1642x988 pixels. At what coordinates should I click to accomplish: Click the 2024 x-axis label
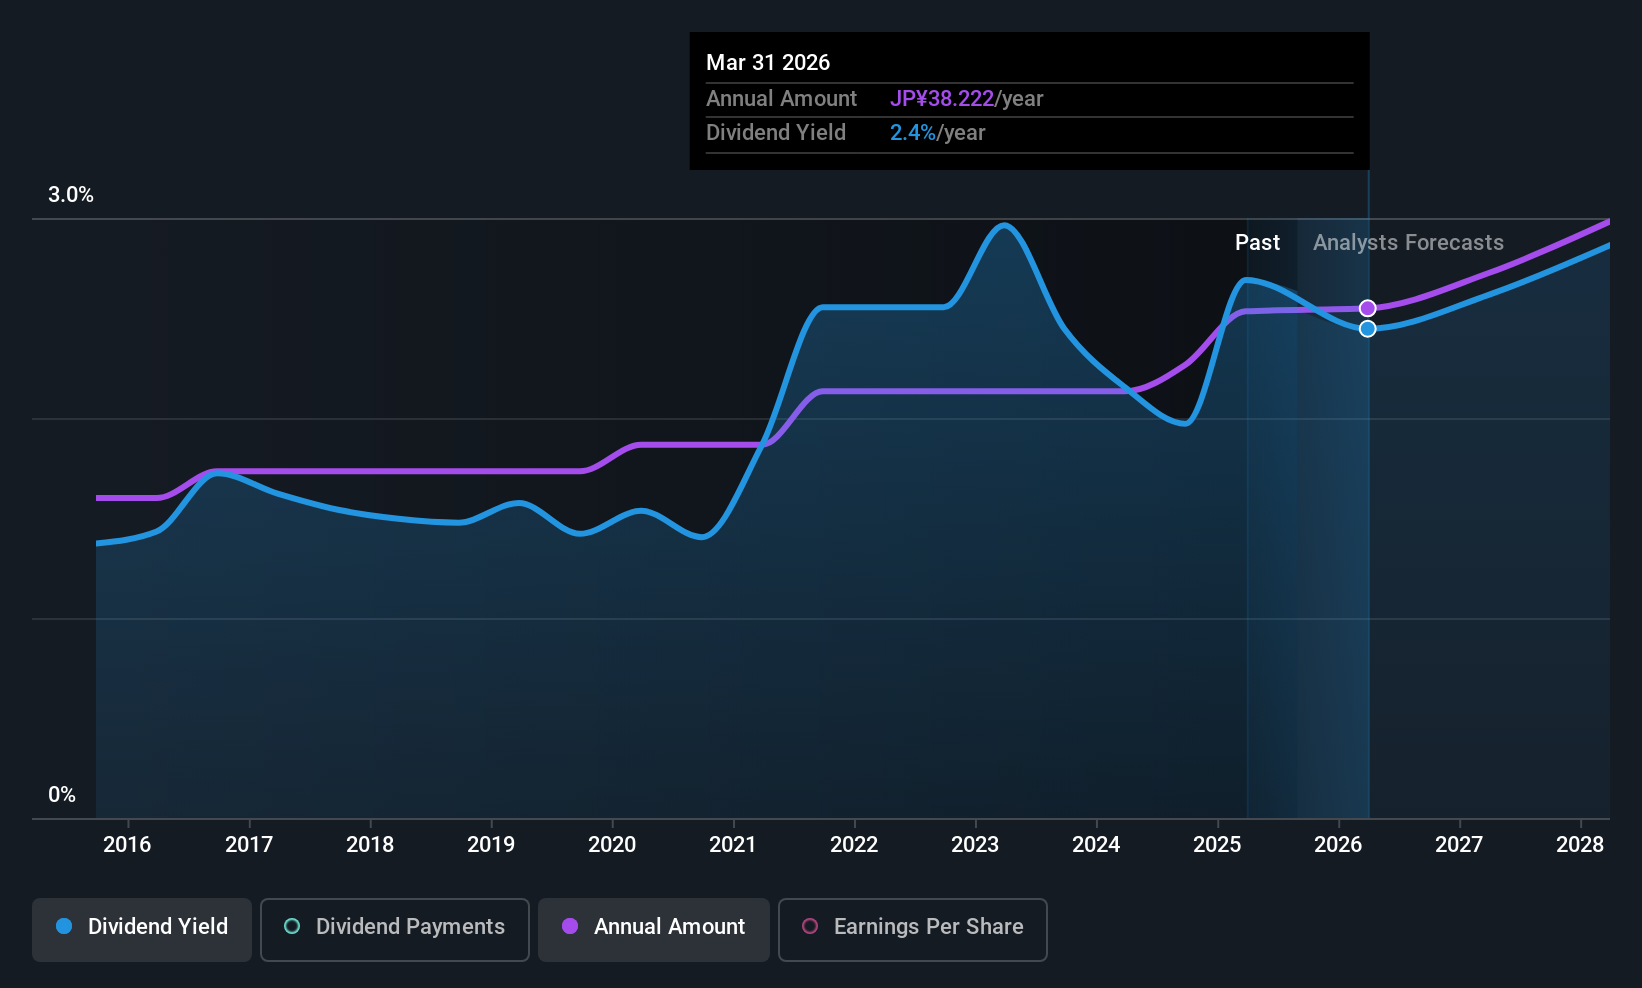pos(1096,845)
